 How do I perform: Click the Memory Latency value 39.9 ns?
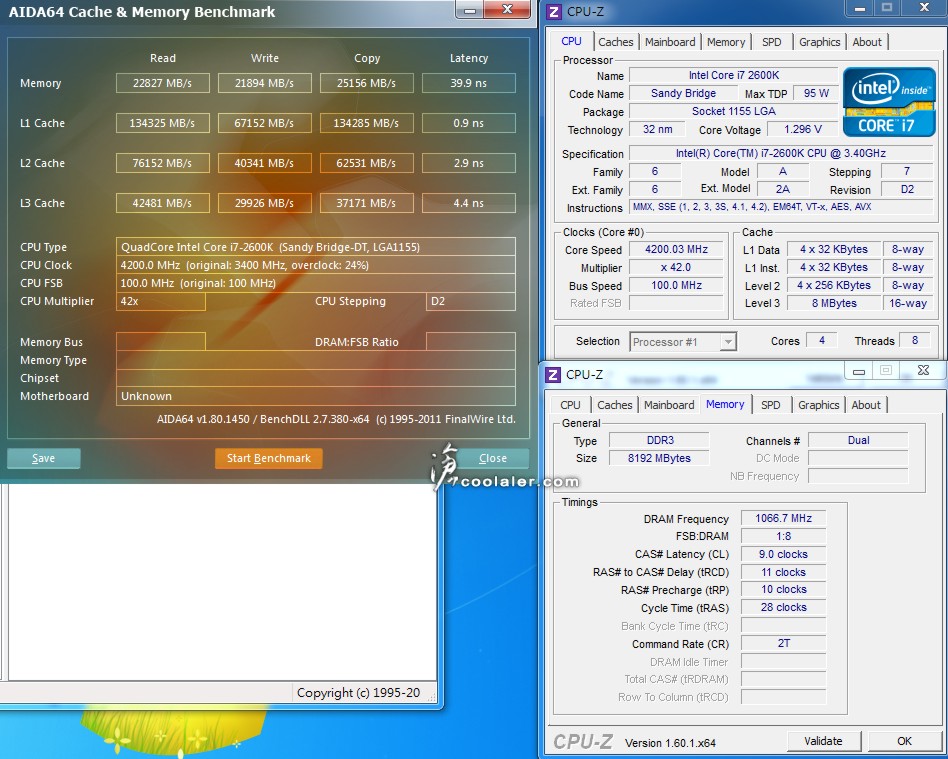coord(469,83)
